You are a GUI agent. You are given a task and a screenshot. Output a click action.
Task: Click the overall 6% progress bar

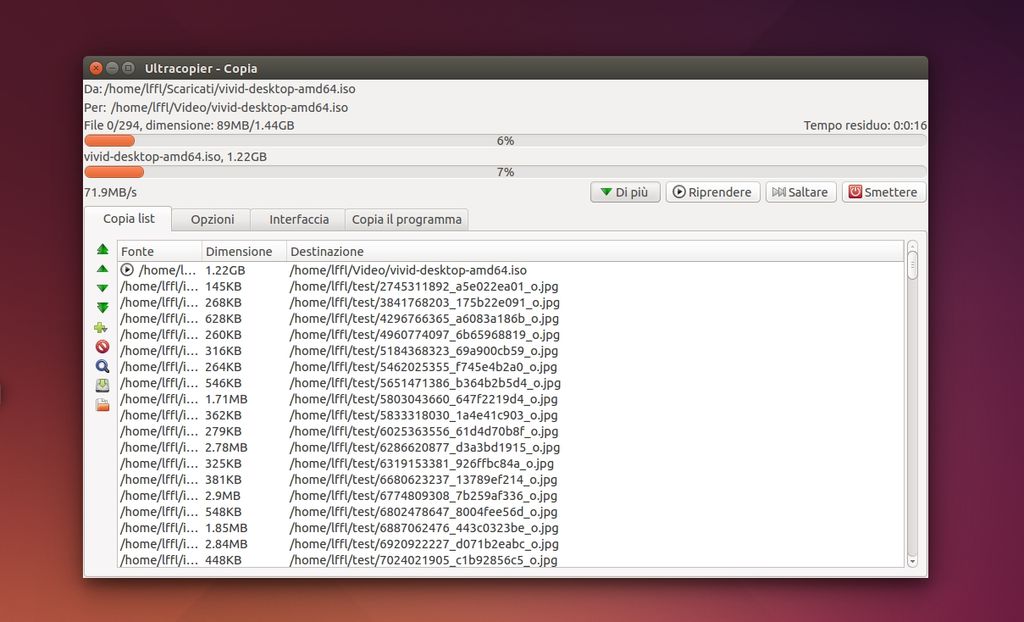[505, 141]
